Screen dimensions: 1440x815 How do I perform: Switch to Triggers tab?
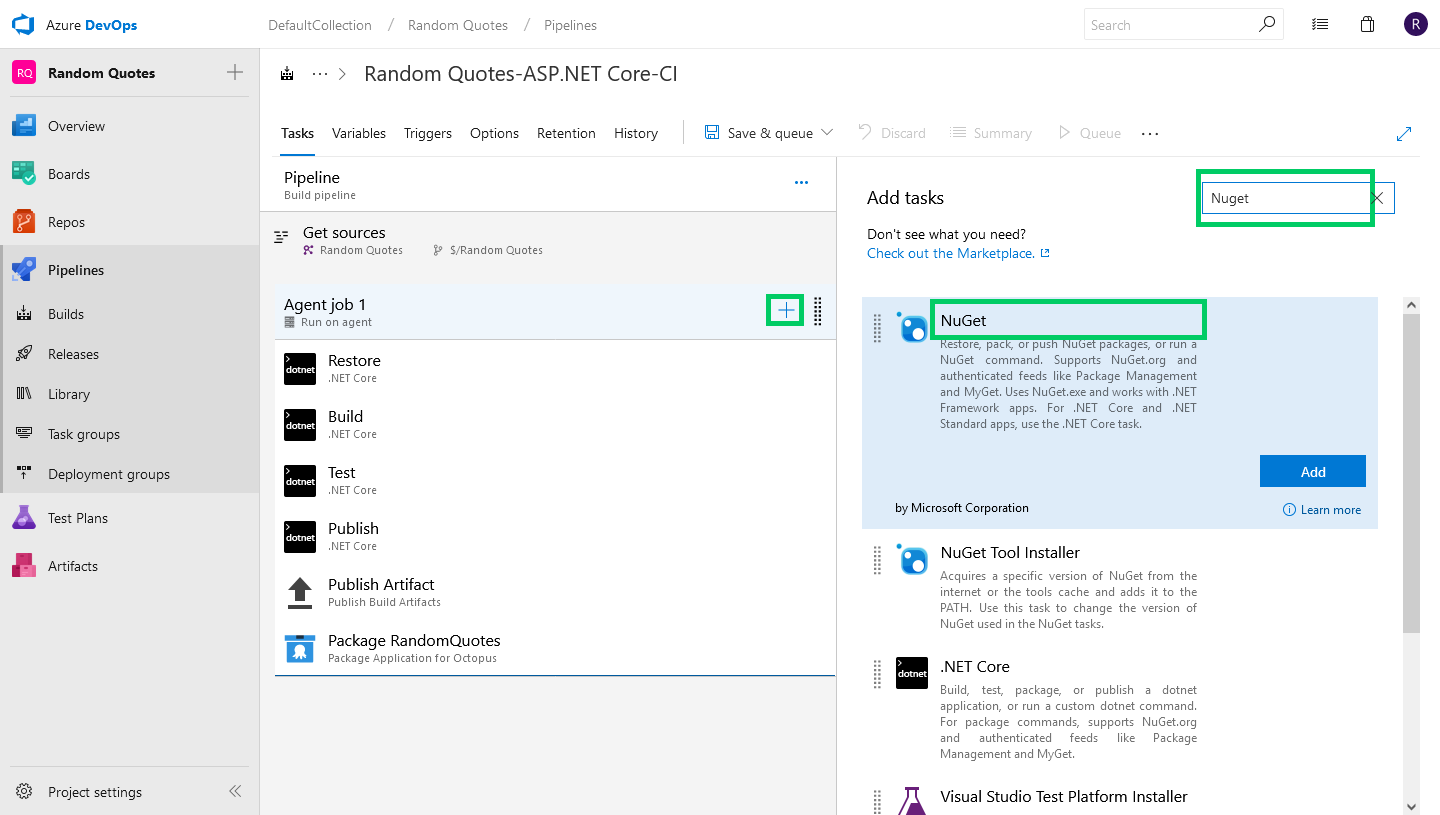[x=428, y=133]
